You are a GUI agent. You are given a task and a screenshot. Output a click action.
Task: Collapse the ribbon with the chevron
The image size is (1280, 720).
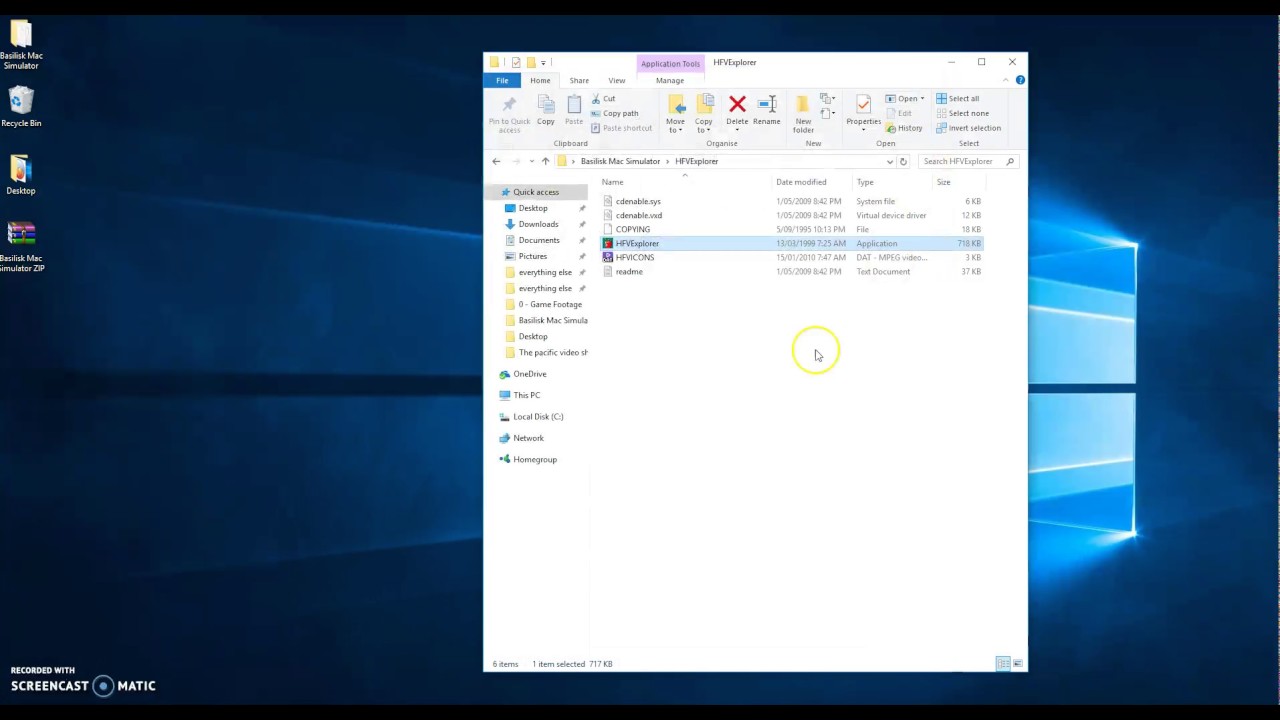tap(1008, 80)
